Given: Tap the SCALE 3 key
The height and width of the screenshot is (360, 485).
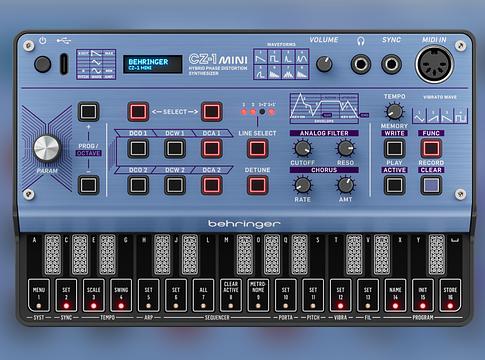Looking at the screenshot, I should pos(94,295).
